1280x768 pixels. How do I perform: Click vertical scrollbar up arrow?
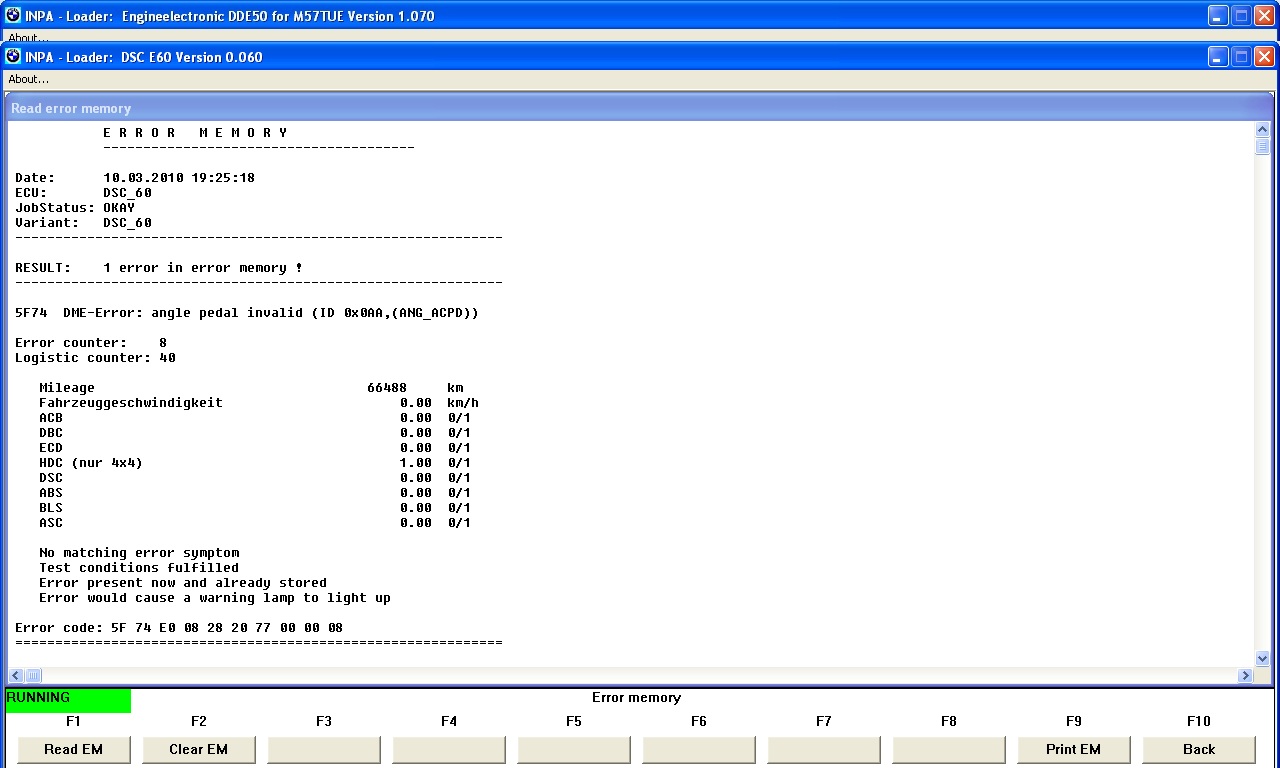pos(1262,130)
